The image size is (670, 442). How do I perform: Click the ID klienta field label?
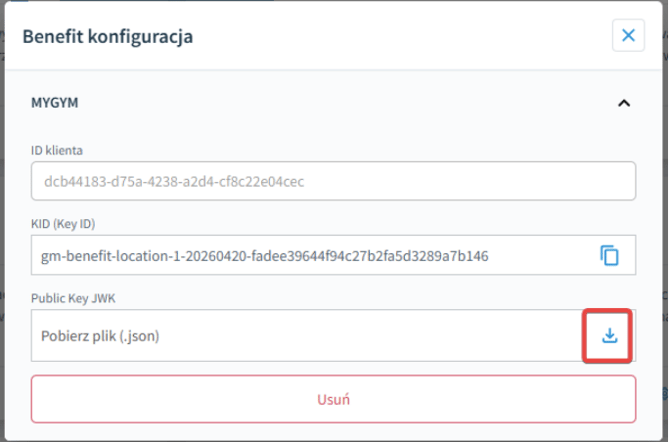(x=57, y=150)
